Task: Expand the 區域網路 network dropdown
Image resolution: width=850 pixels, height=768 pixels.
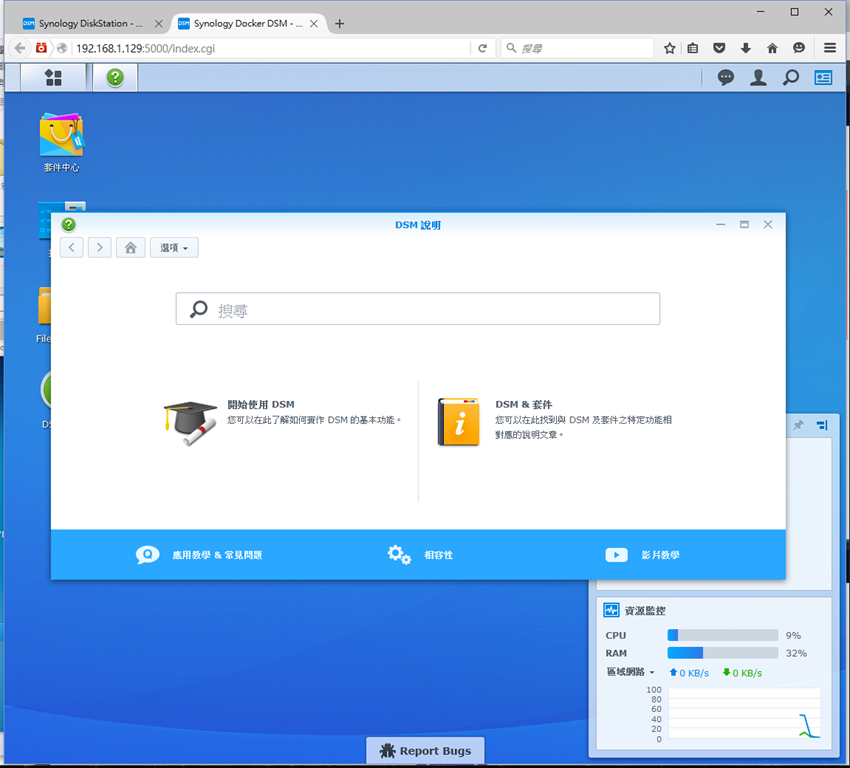Action: [630, 672]
